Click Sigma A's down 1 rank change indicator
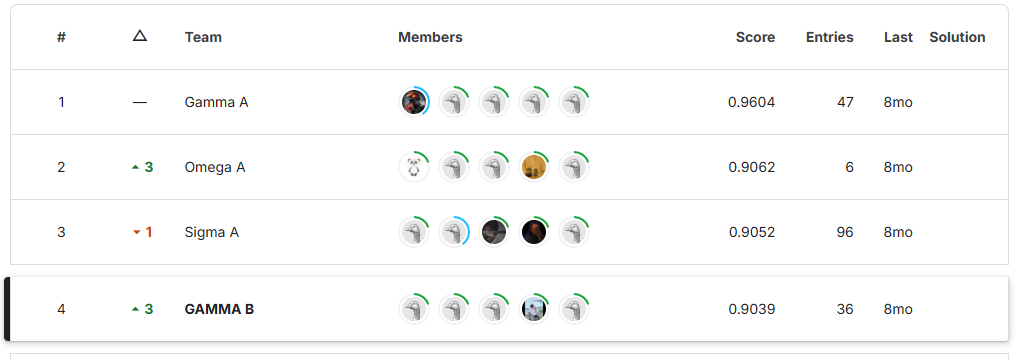1018x360 pixels. (x=142, y=232)
